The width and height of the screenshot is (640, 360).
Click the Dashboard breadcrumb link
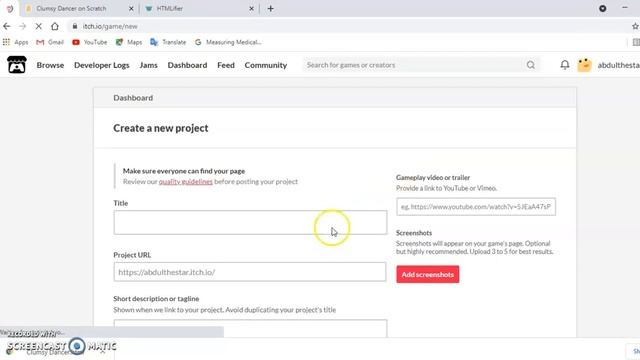(x=133, y=98)
